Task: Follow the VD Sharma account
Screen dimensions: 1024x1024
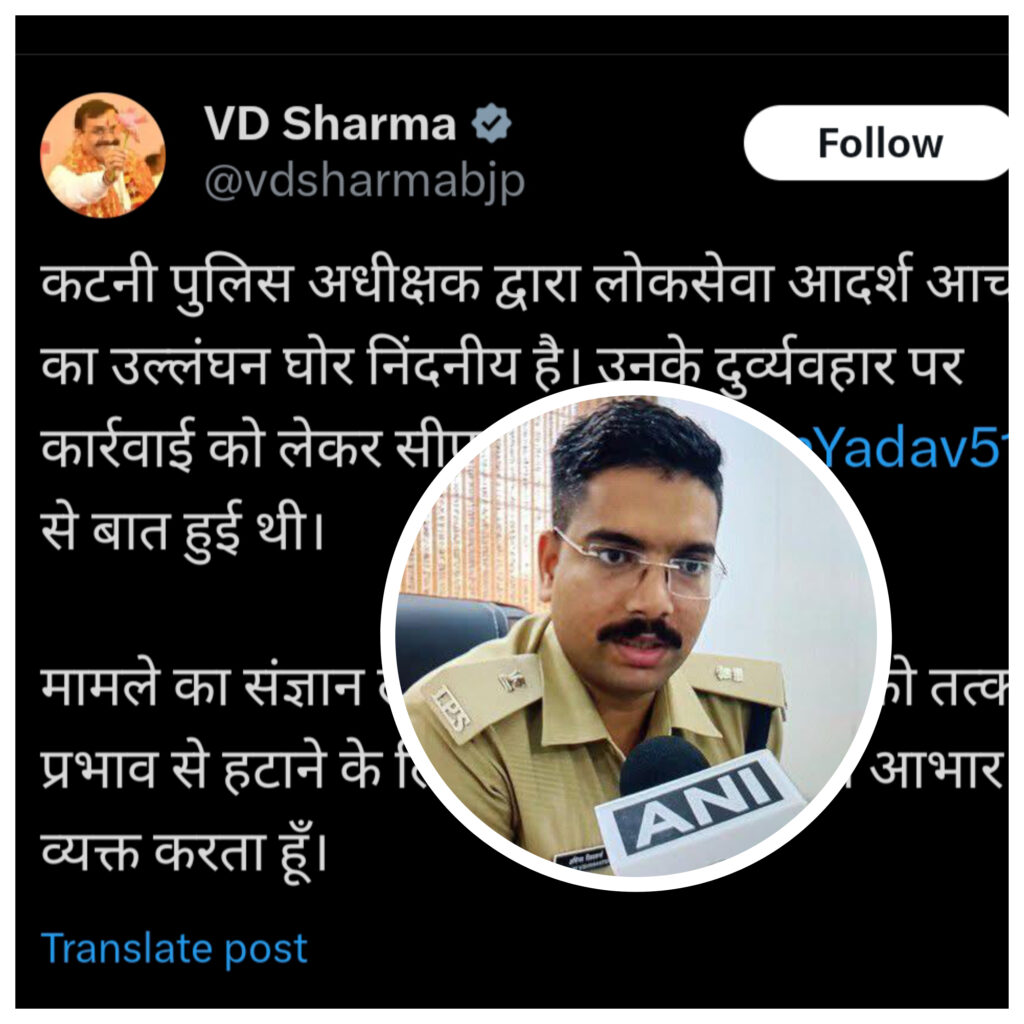Action: (x=878, y=143)
